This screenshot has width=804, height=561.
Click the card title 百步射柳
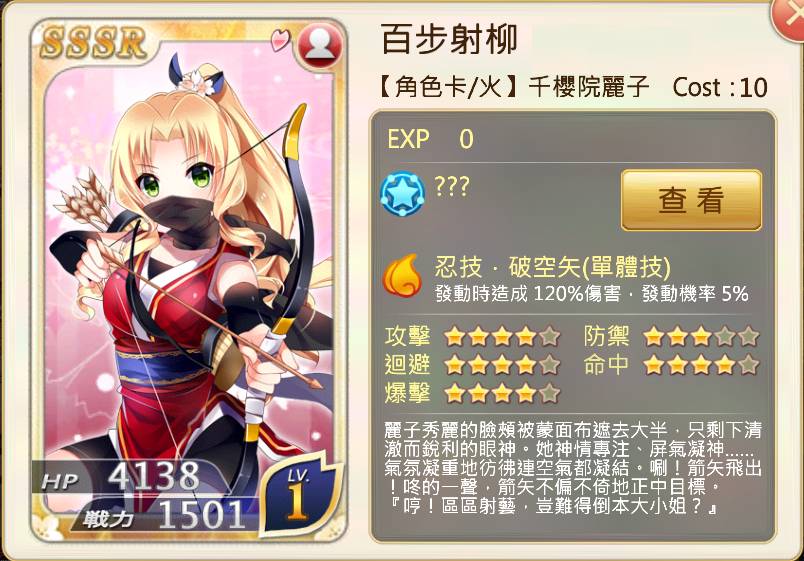point(449,39)
